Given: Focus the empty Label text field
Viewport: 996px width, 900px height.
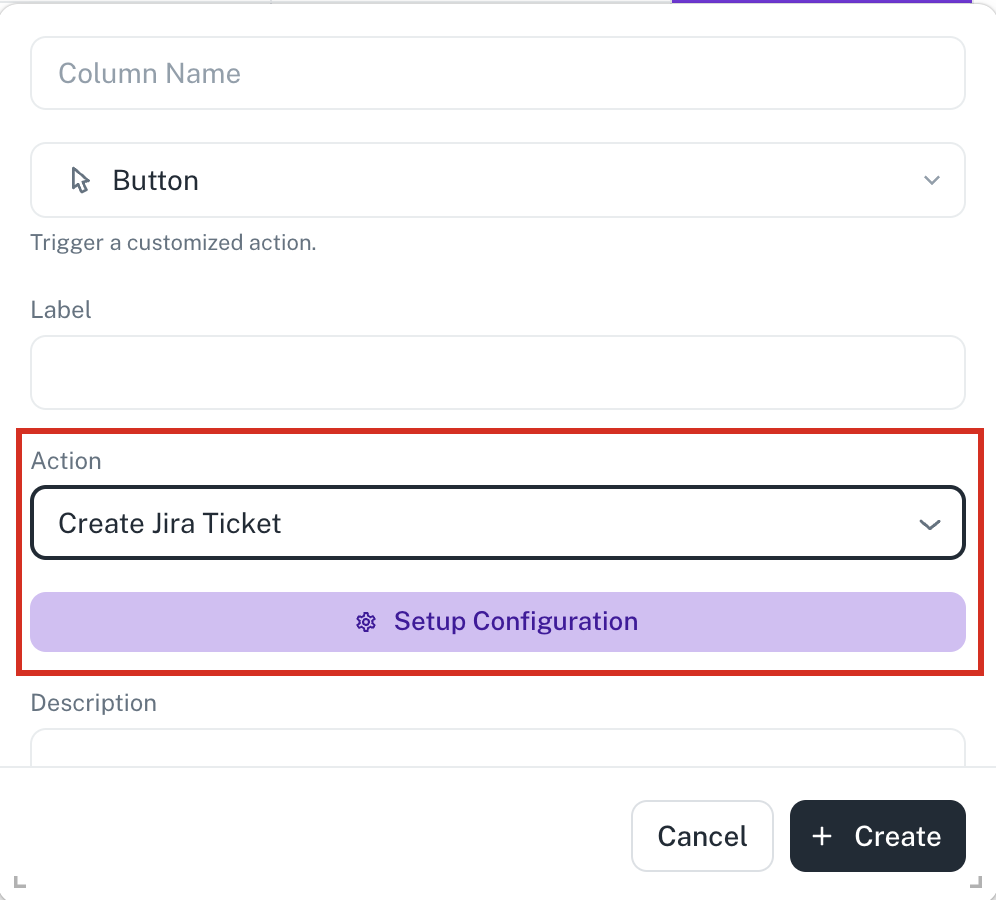Looking at the screenshot, I should (498, 372).
